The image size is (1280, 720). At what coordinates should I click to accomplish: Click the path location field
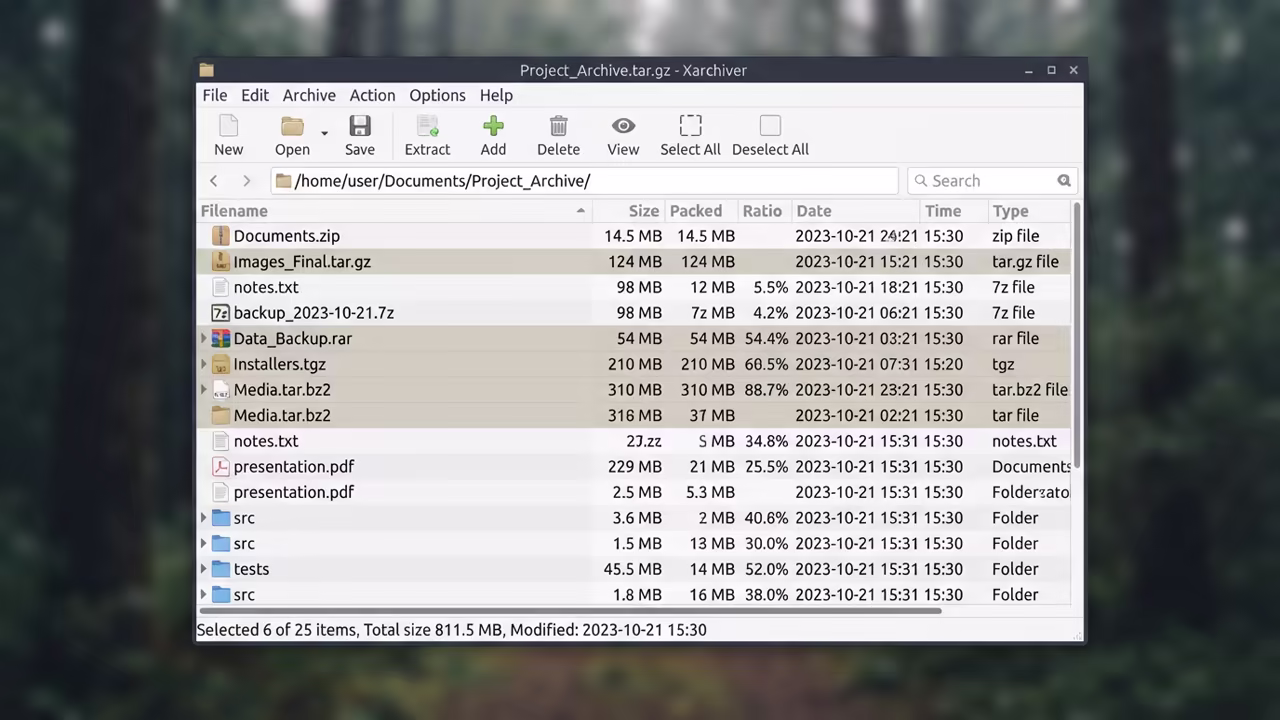click(584, 181)
